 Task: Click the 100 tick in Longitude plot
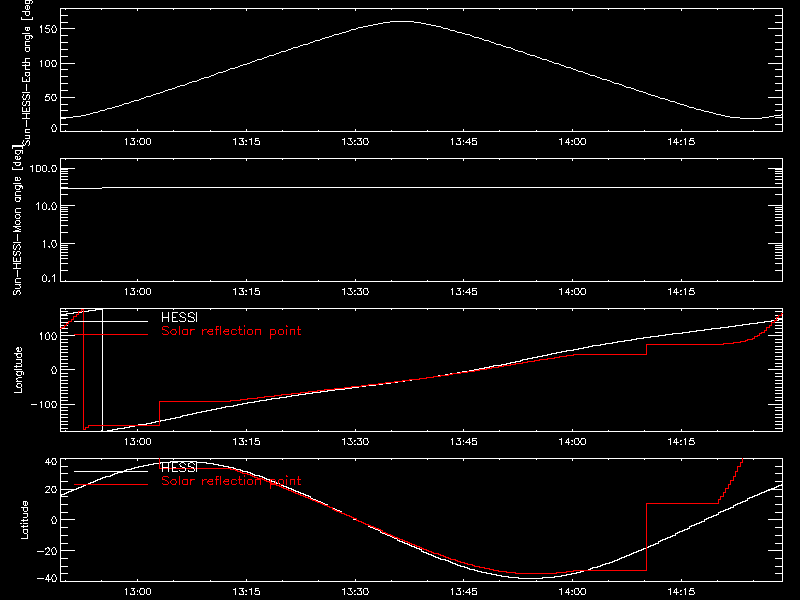tap(48, 336)
